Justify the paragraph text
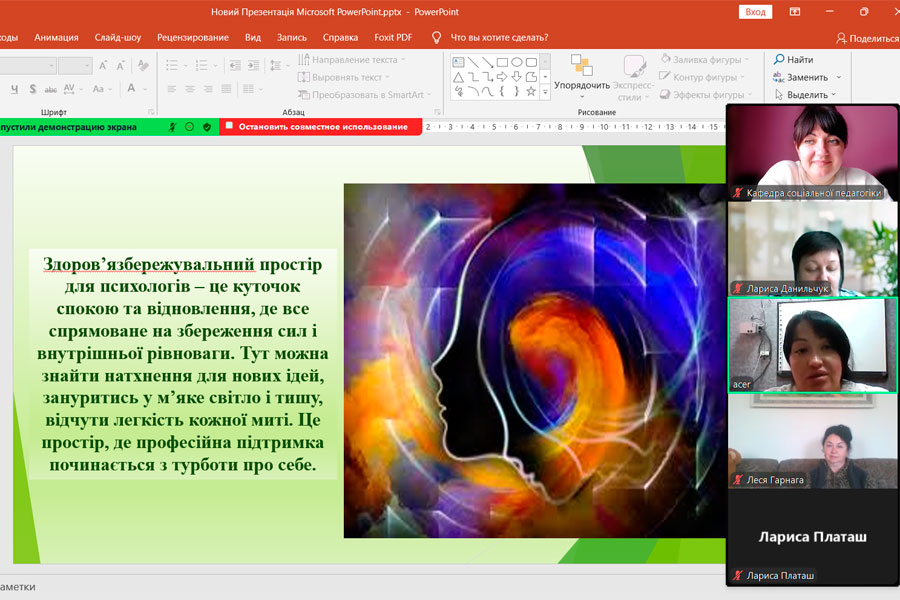 pos(227,89)
